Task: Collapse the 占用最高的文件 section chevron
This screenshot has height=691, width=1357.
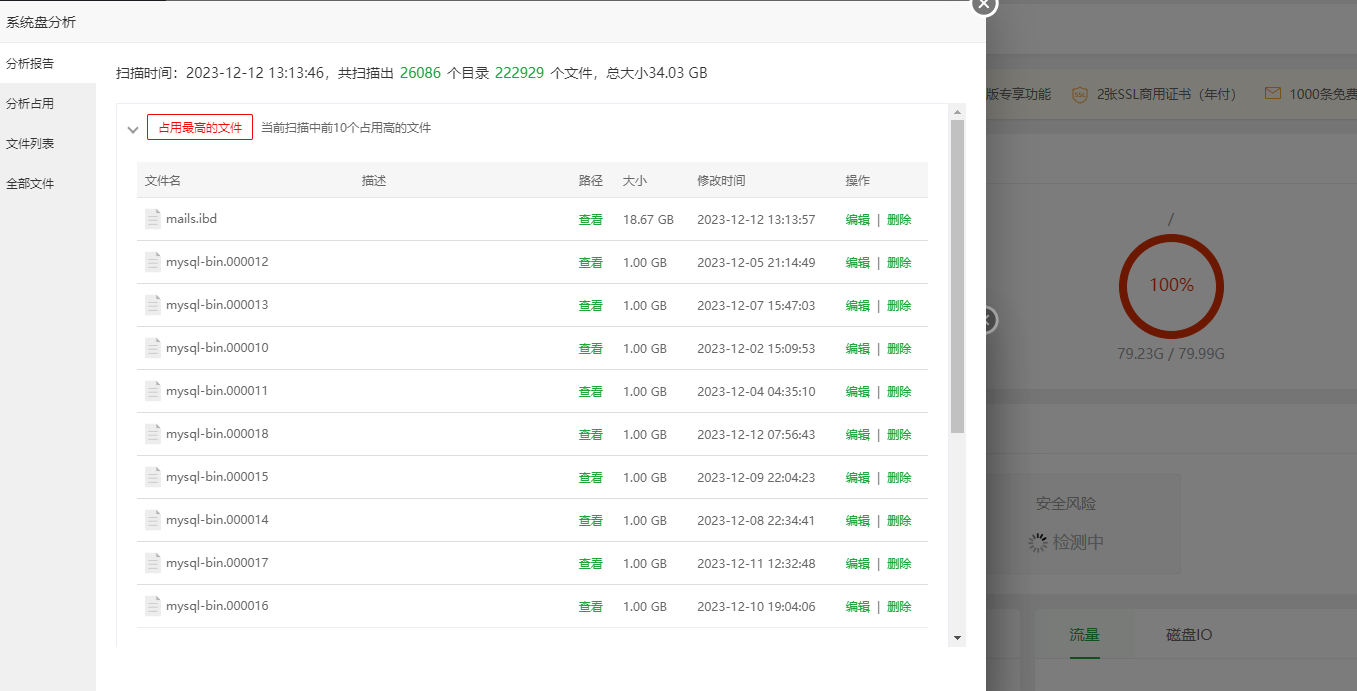Action: tap(133, 129)
